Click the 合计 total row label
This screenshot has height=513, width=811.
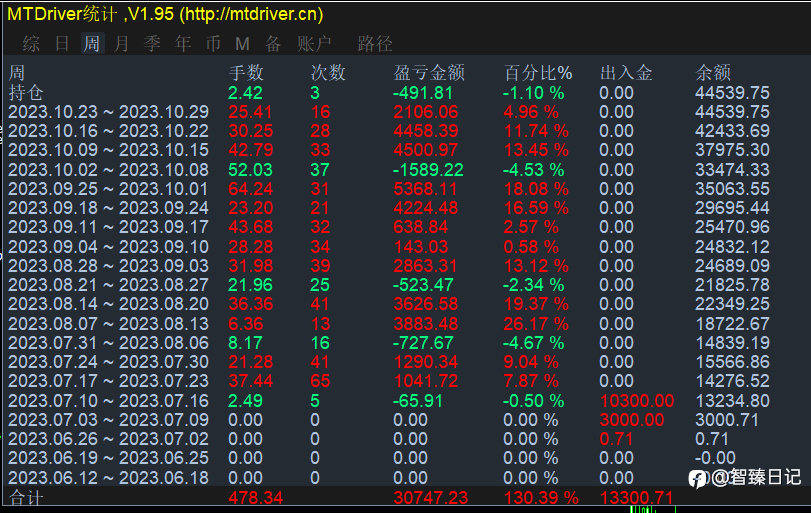pyautogui.click(x=26, y=497)
